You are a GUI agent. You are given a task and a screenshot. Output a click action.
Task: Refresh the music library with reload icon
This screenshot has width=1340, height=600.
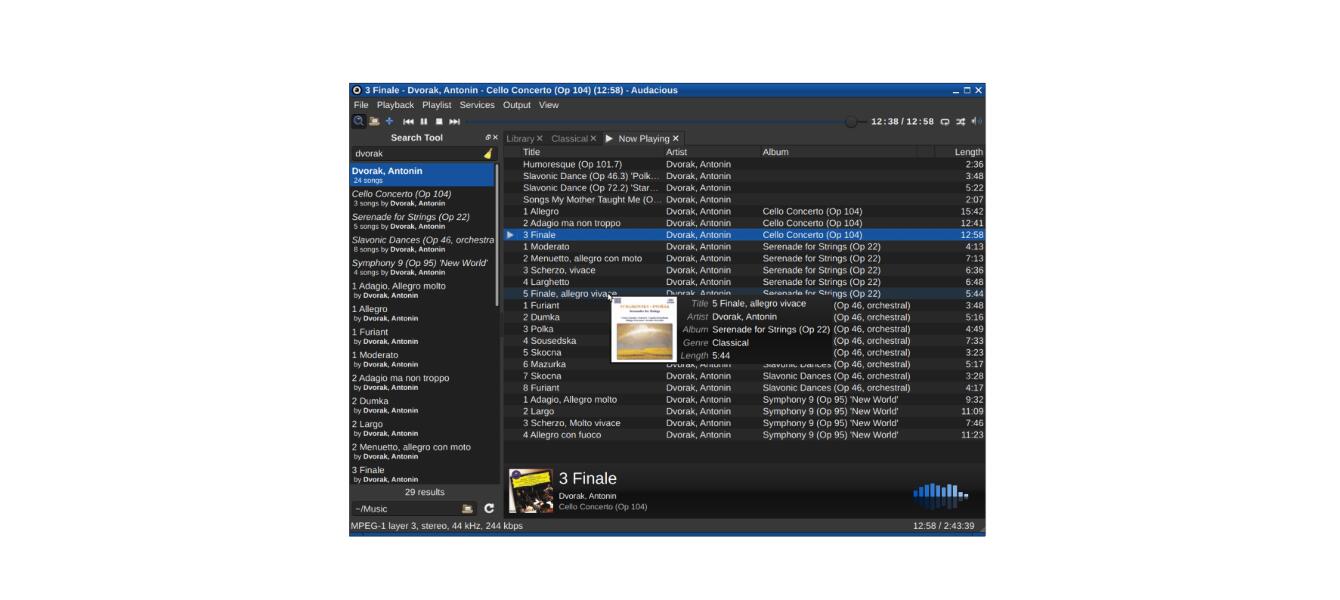coord(489,509)
